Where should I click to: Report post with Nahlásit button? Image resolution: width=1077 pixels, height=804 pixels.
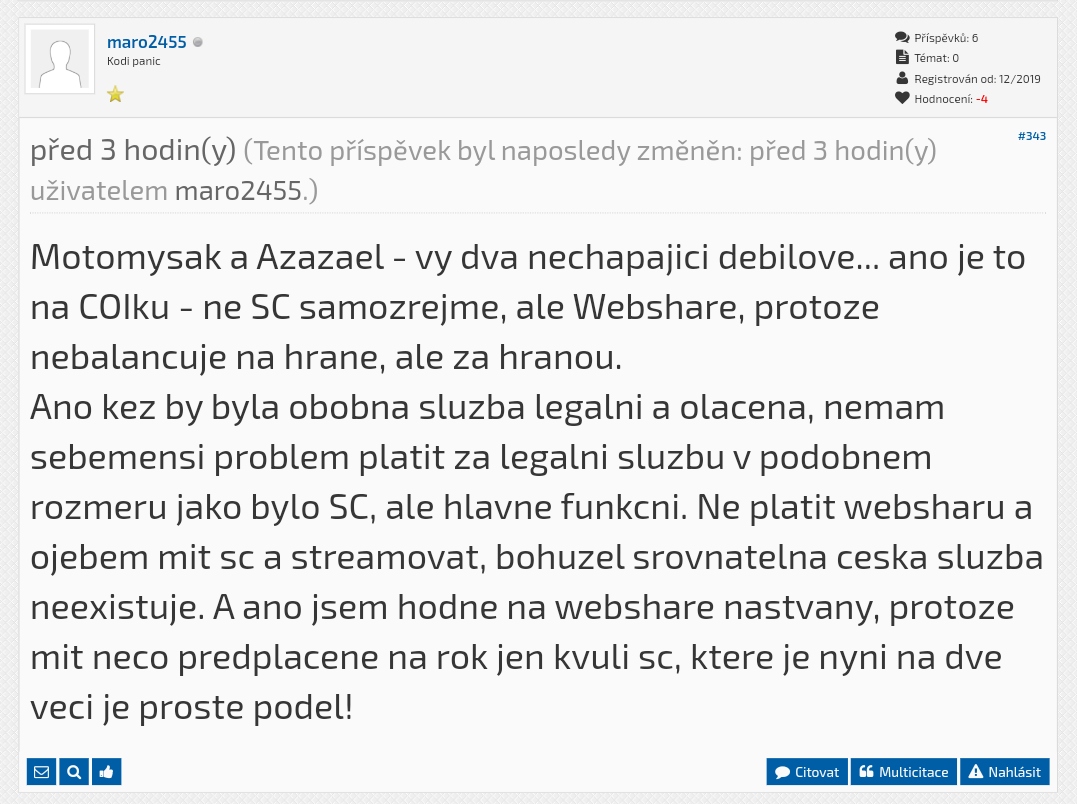tap(1005, 772)
